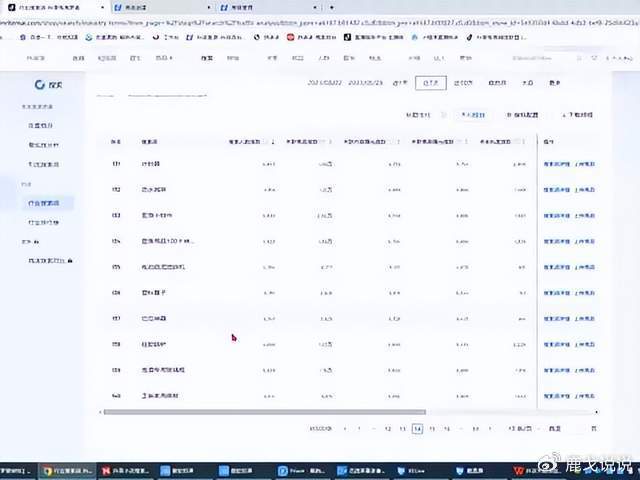Click the browser address bar

pos(300,21)
